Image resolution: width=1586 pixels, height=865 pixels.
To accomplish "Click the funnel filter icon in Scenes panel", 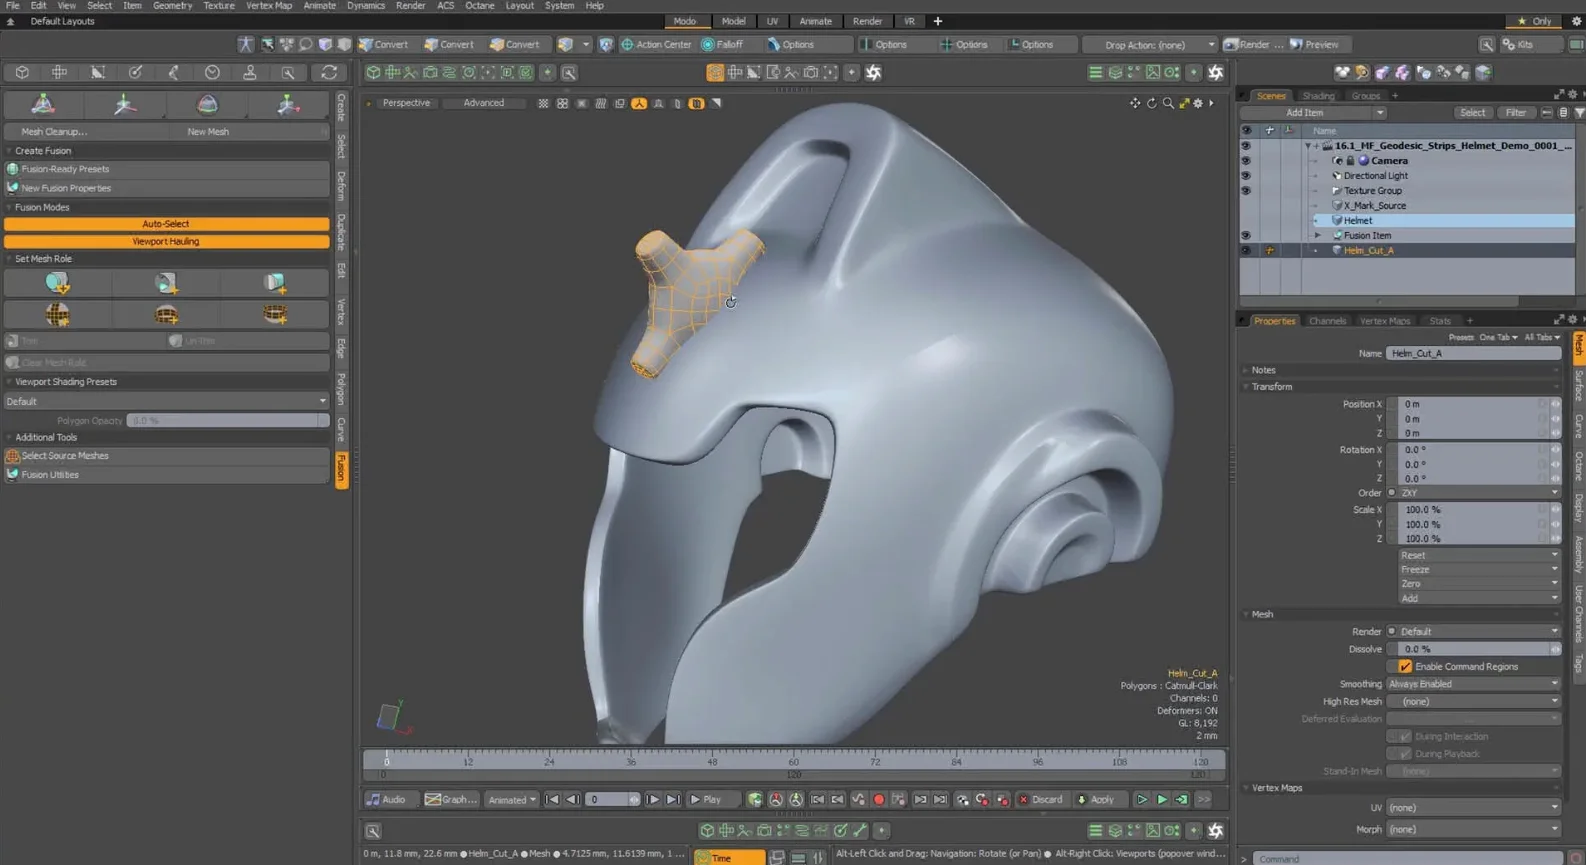I will click(x=1579, y=113).
